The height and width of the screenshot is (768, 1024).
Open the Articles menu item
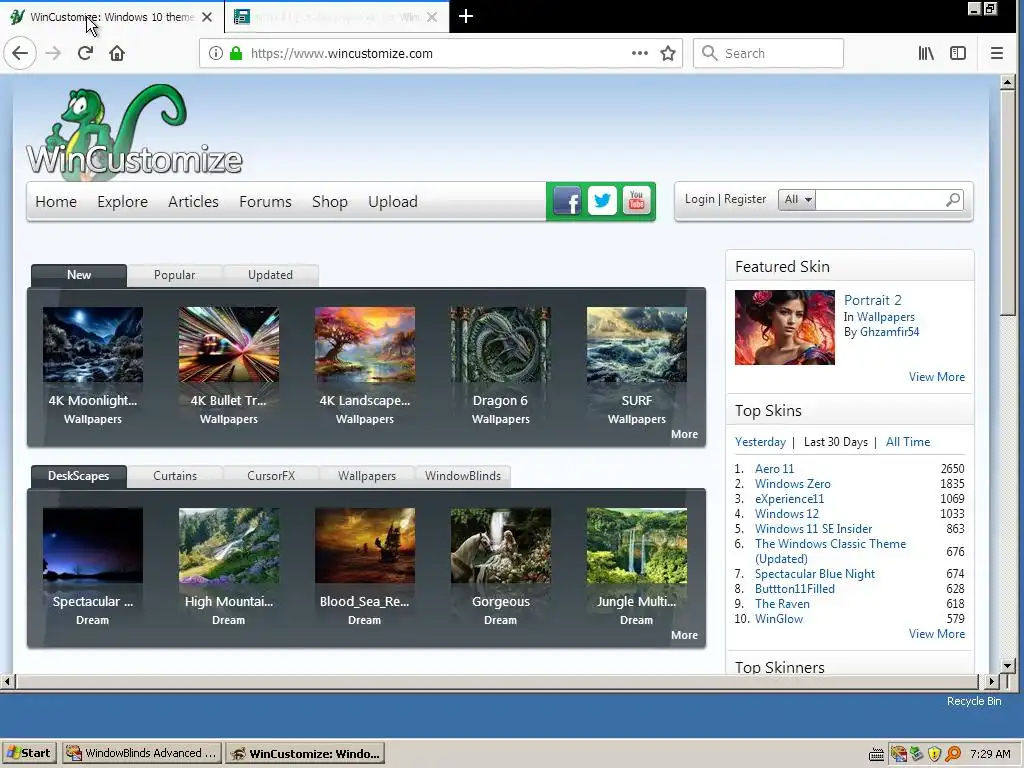(193, 202)
